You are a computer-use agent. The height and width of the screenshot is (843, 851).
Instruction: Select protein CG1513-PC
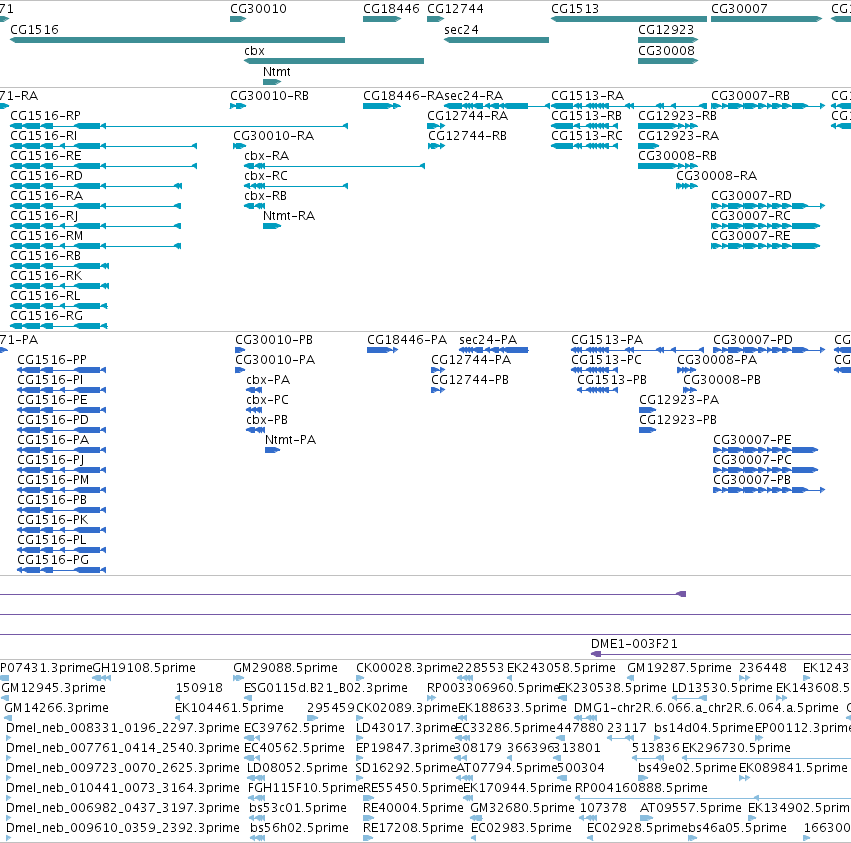594,370
